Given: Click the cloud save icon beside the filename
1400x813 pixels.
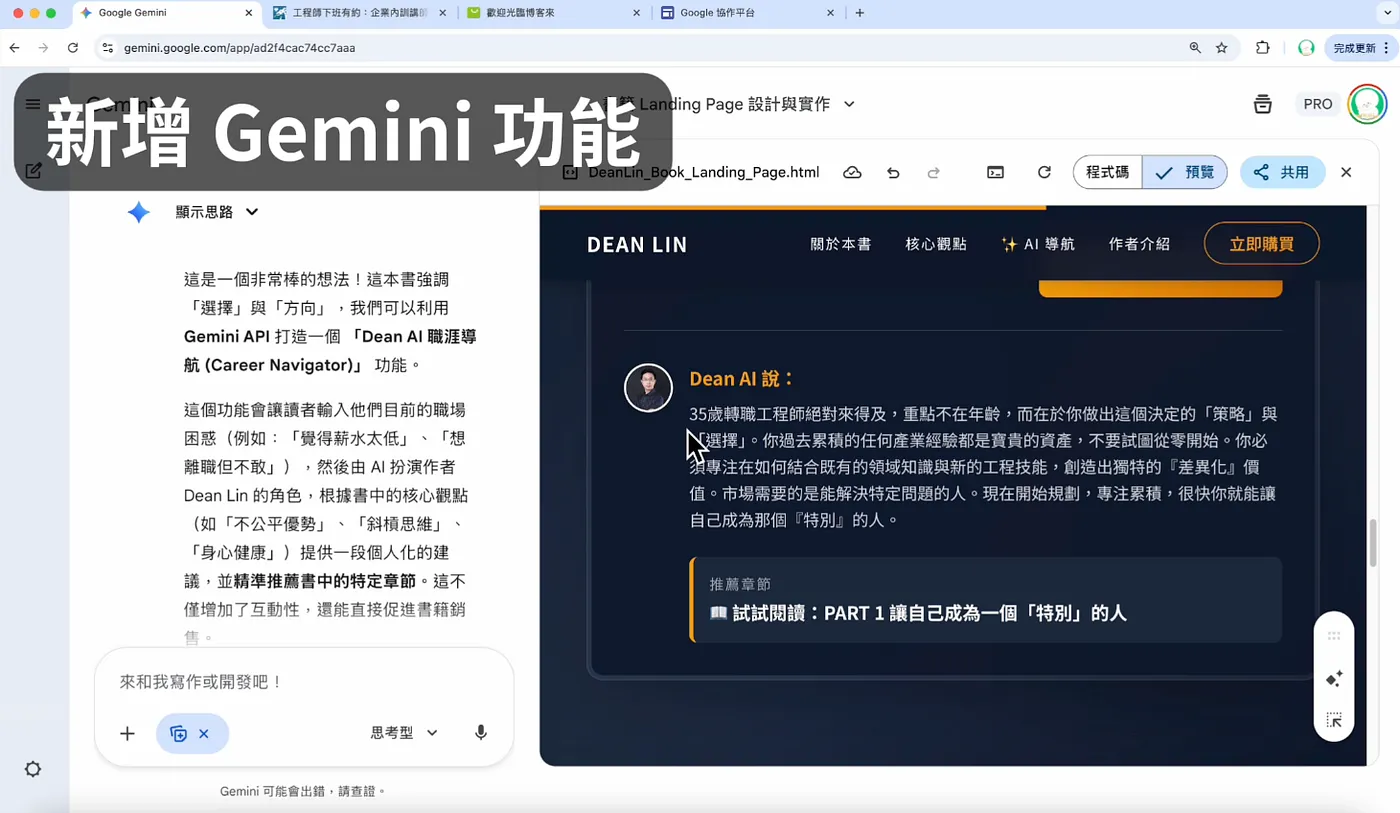Looking at the screenshot, I should pyautogui.click(x=852, y=172).
